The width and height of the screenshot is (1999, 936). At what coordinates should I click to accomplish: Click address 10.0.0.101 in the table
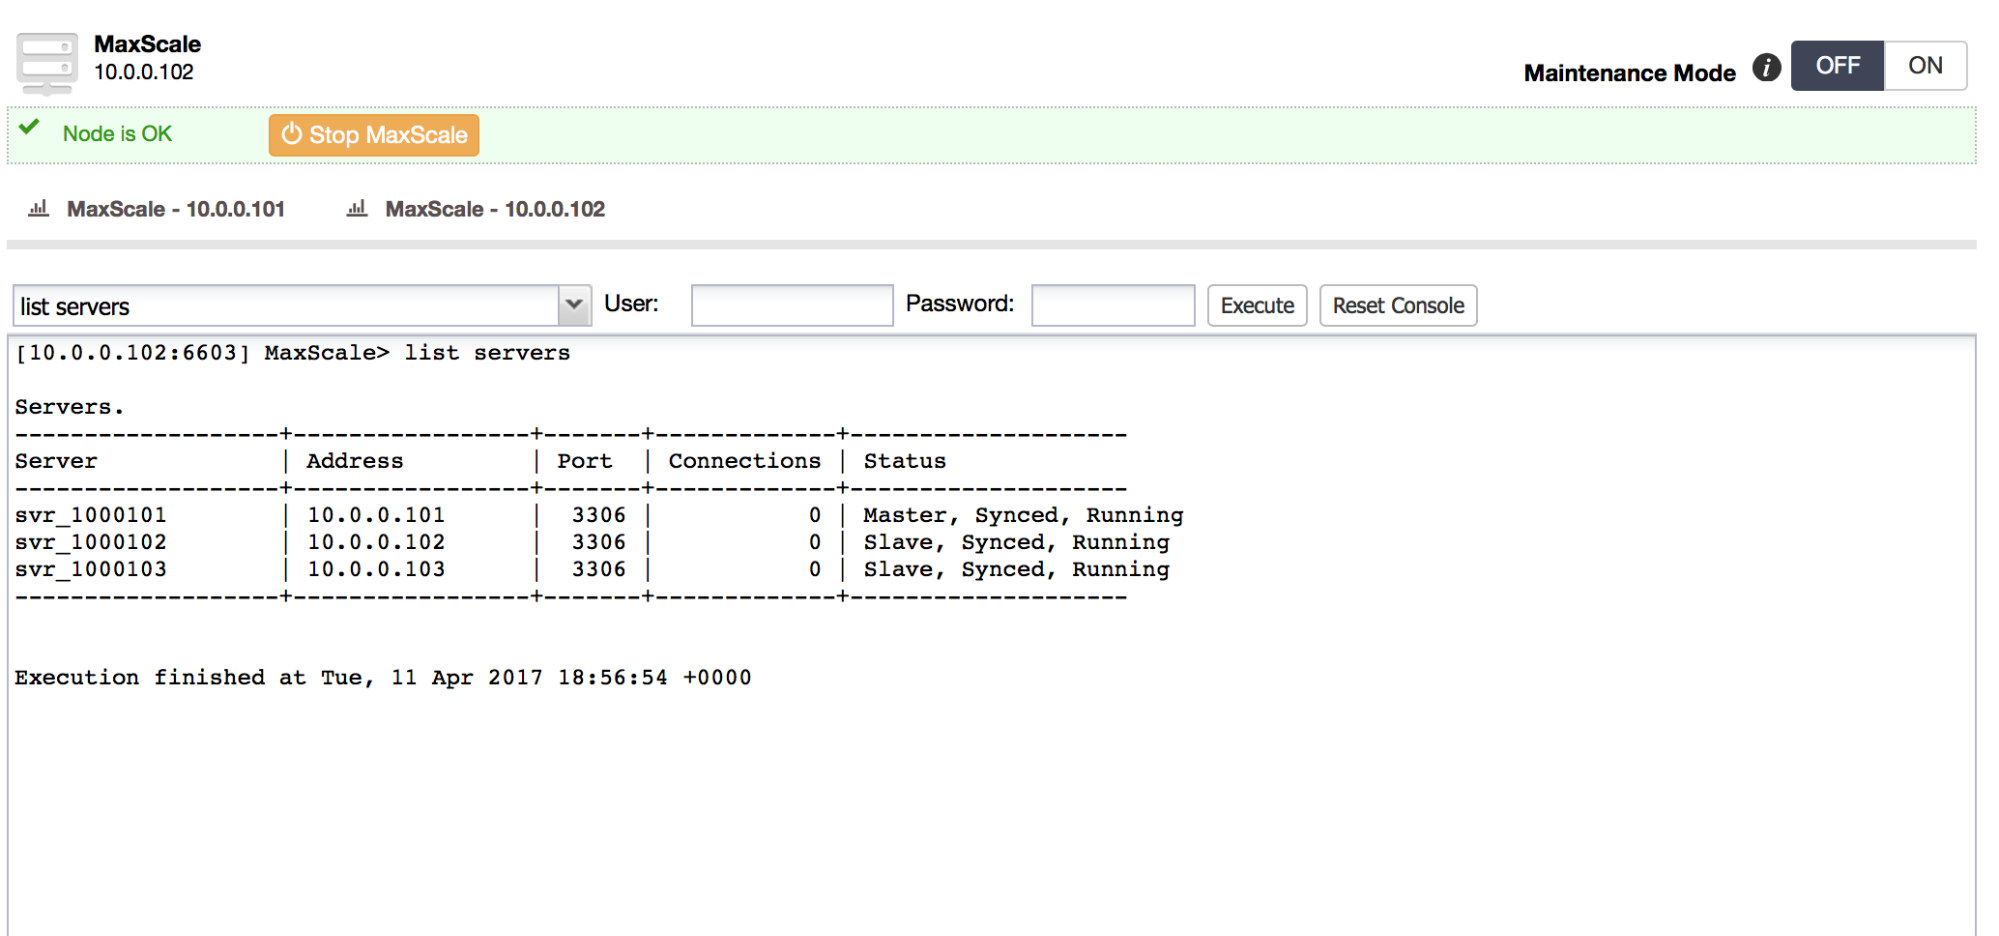click(376, 515)
